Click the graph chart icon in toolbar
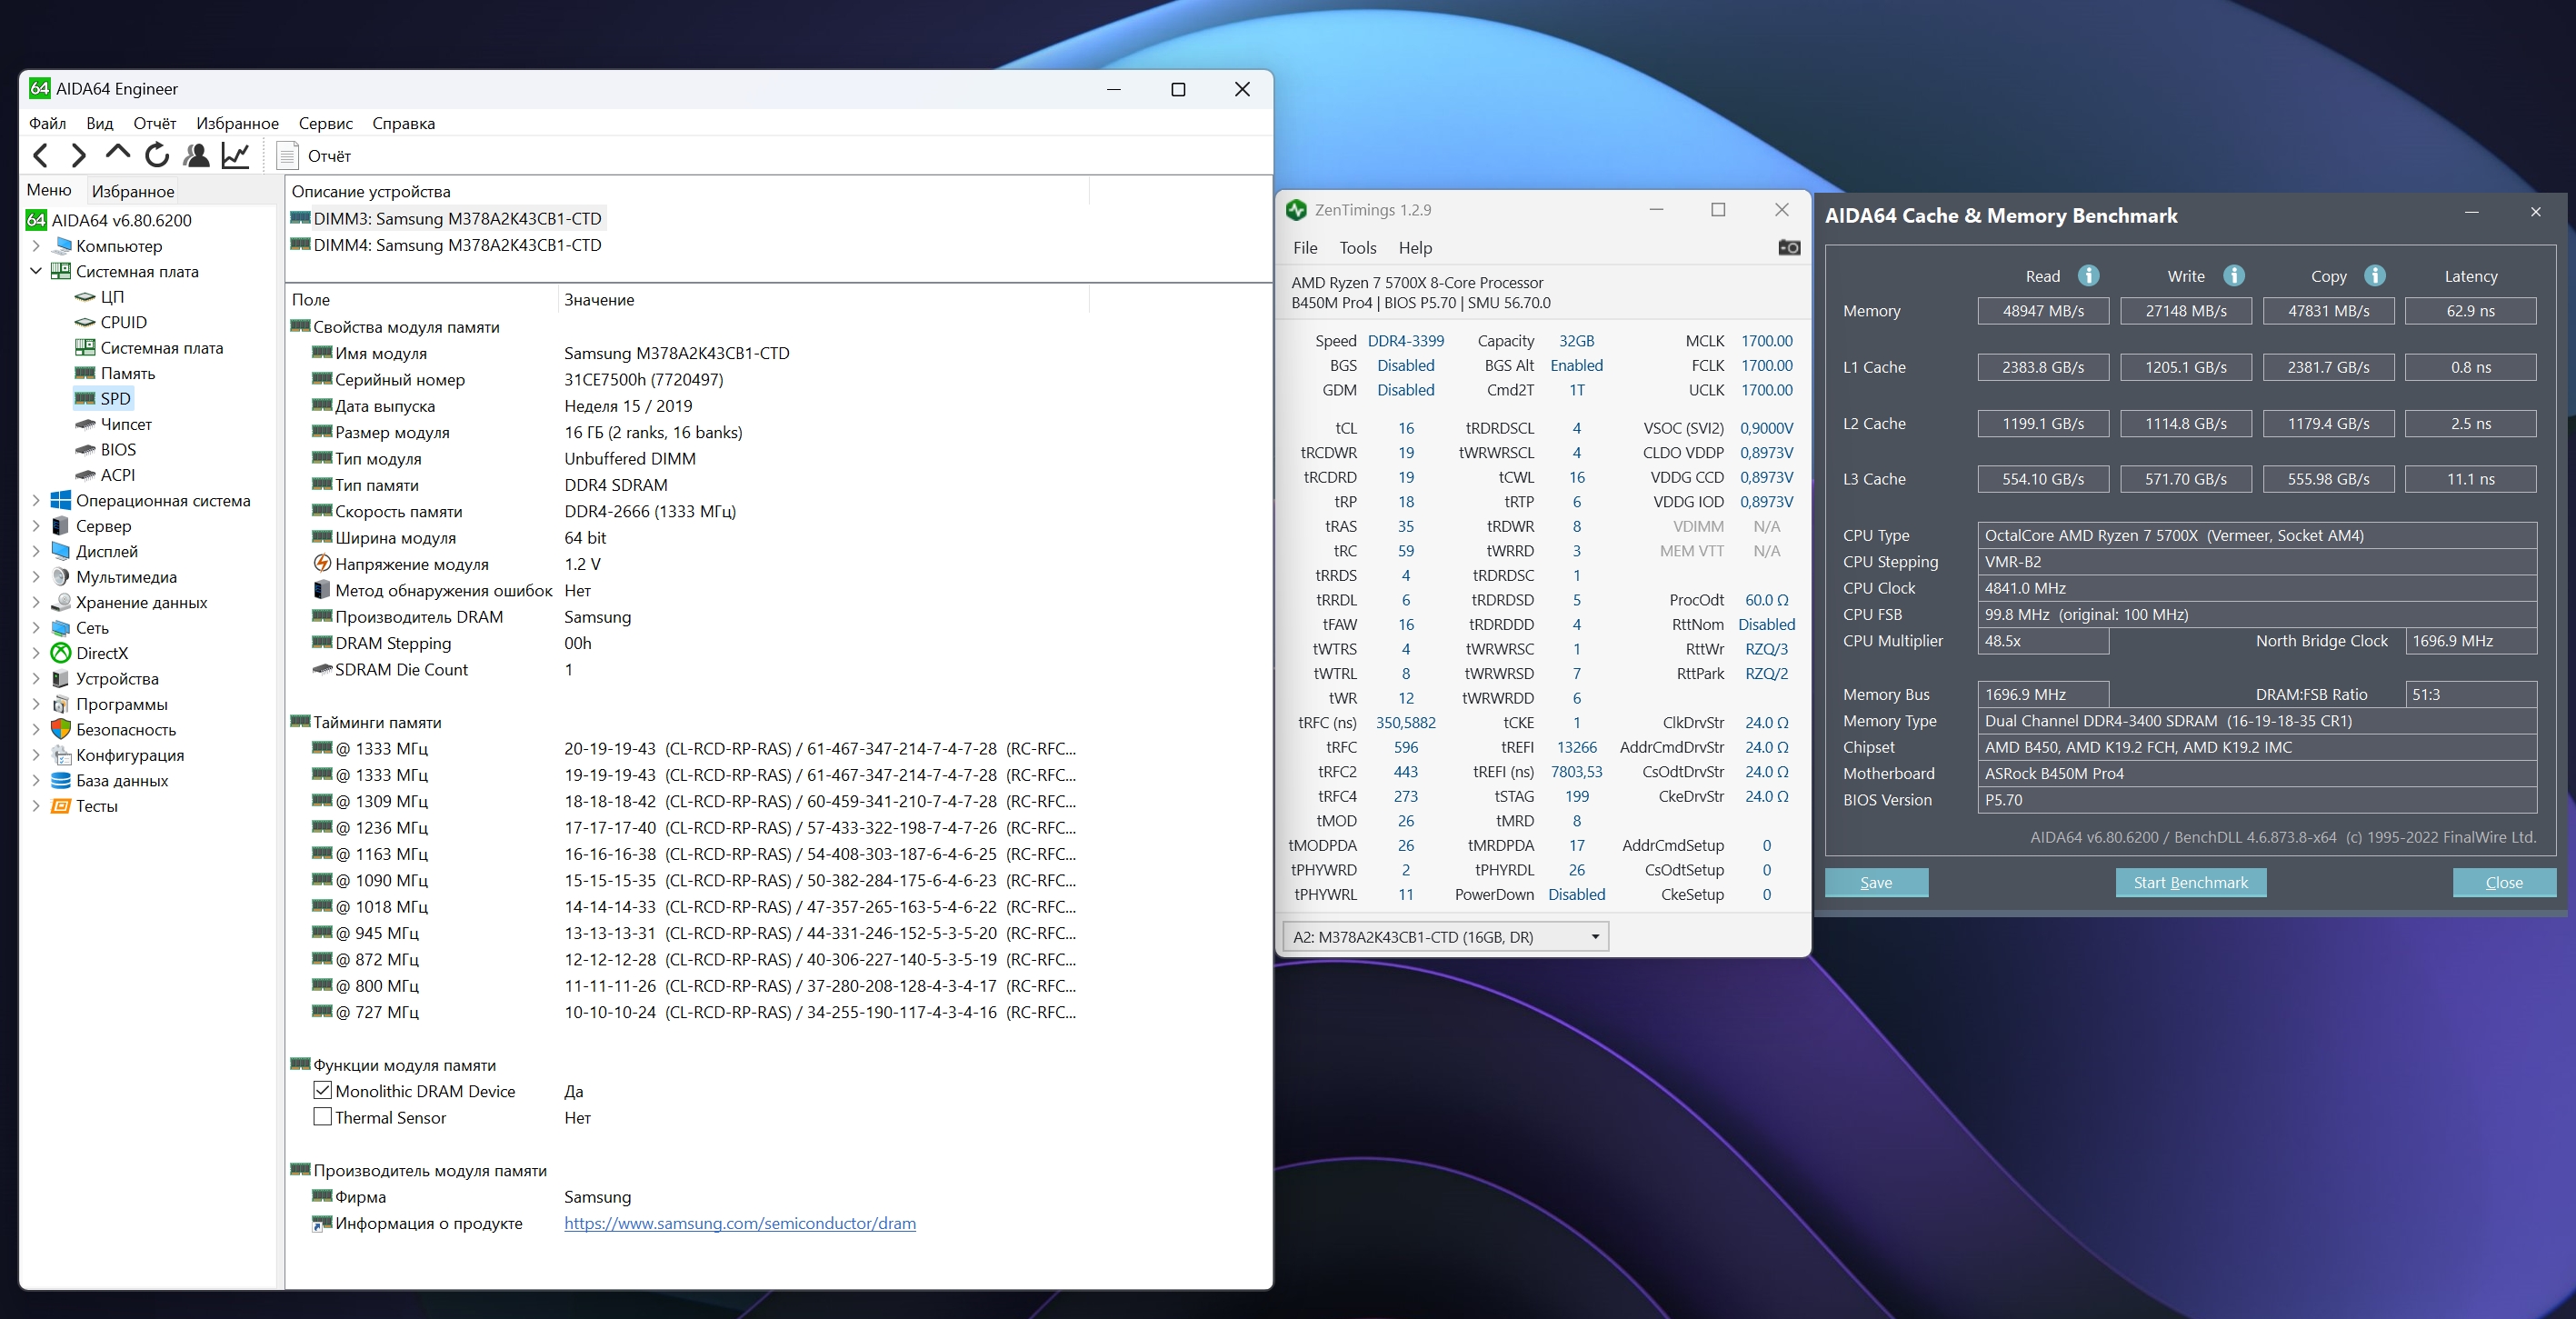This screenshot has width=2576, height=1319. (x=235, y=155)
